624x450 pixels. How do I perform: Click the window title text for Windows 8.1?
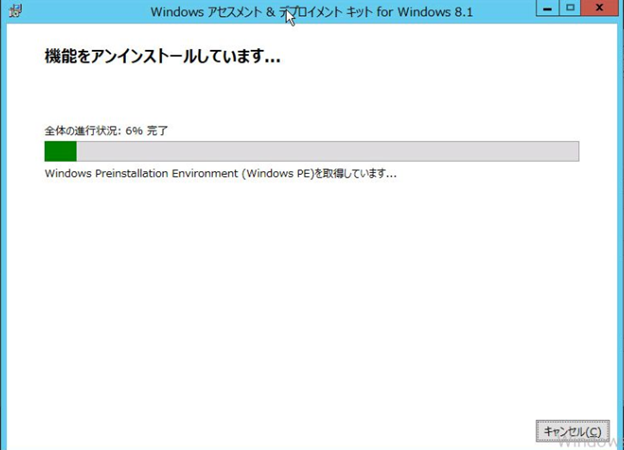pos(312,12)
